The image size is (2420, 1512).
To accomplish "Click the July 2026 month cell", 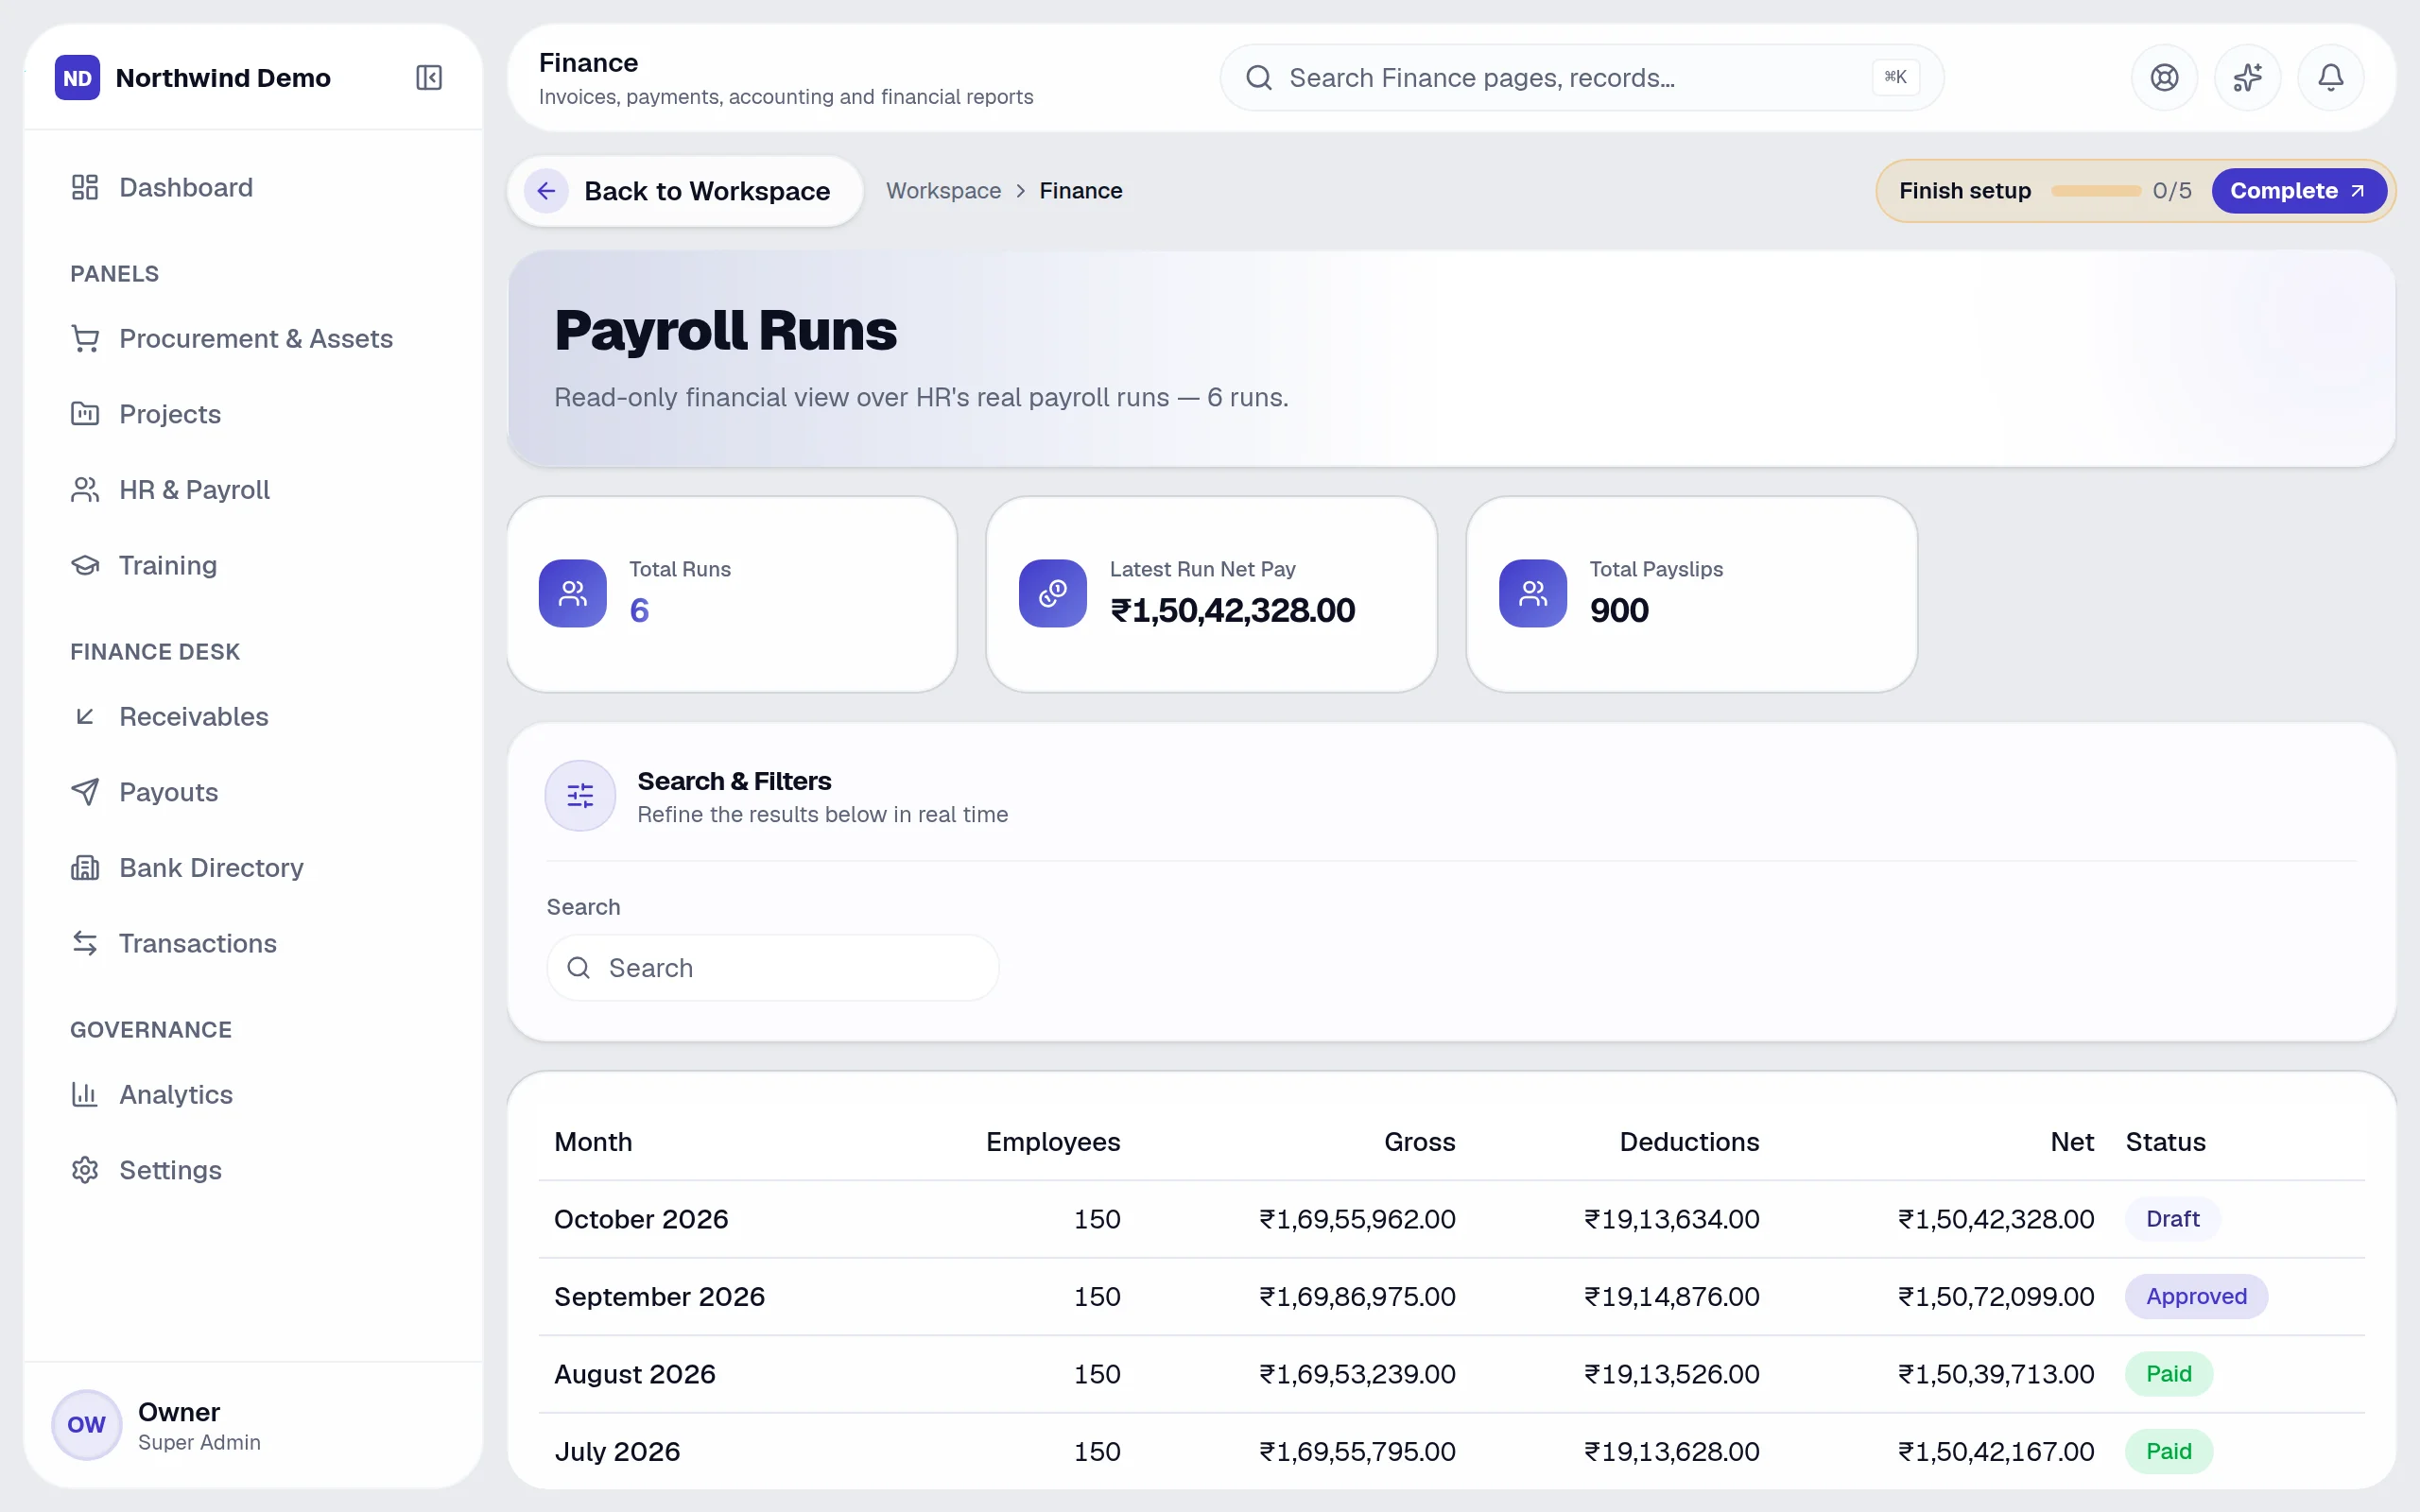I will point(617,1451).
